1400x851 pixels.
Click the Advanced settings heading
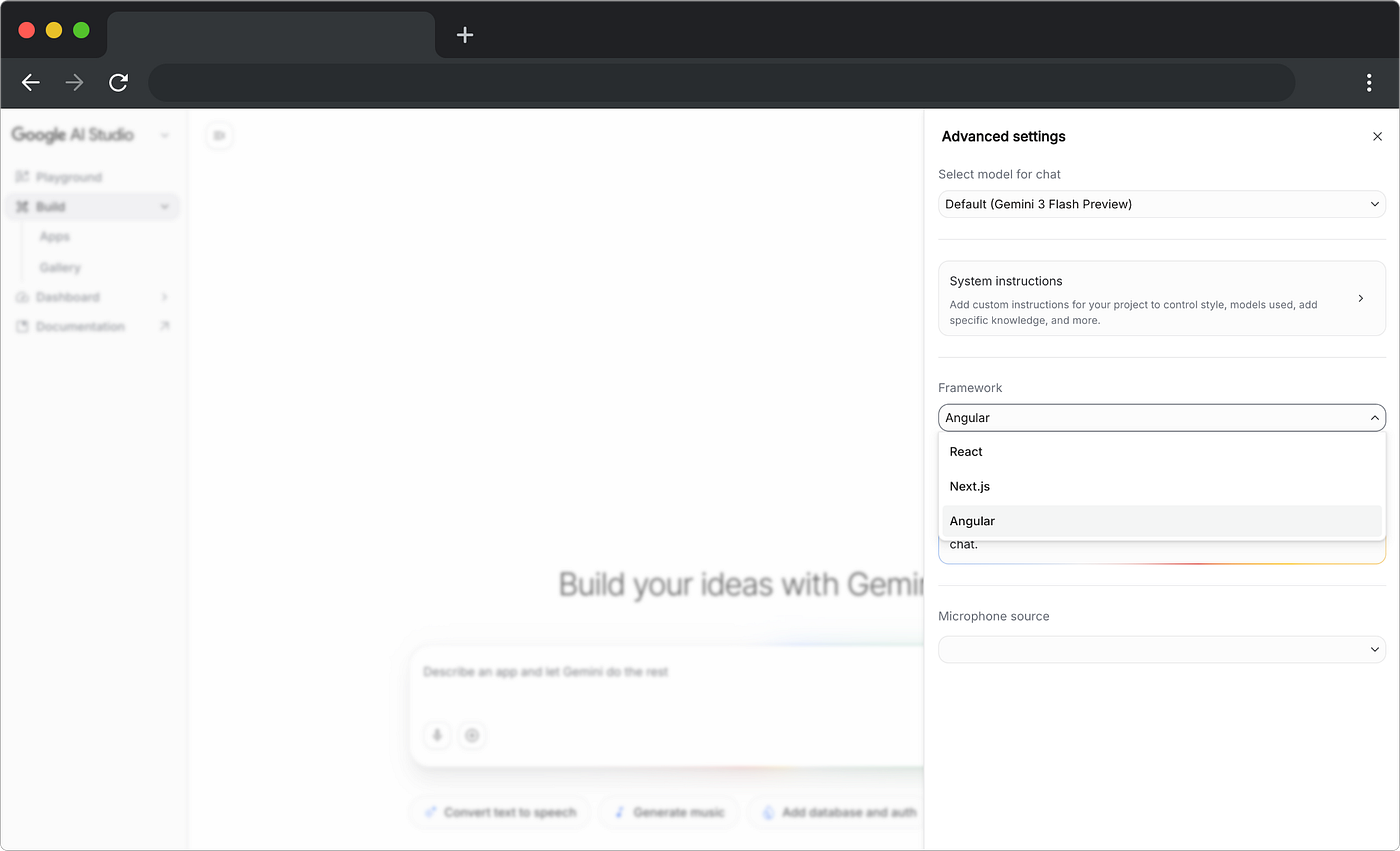pos(1004,136)
